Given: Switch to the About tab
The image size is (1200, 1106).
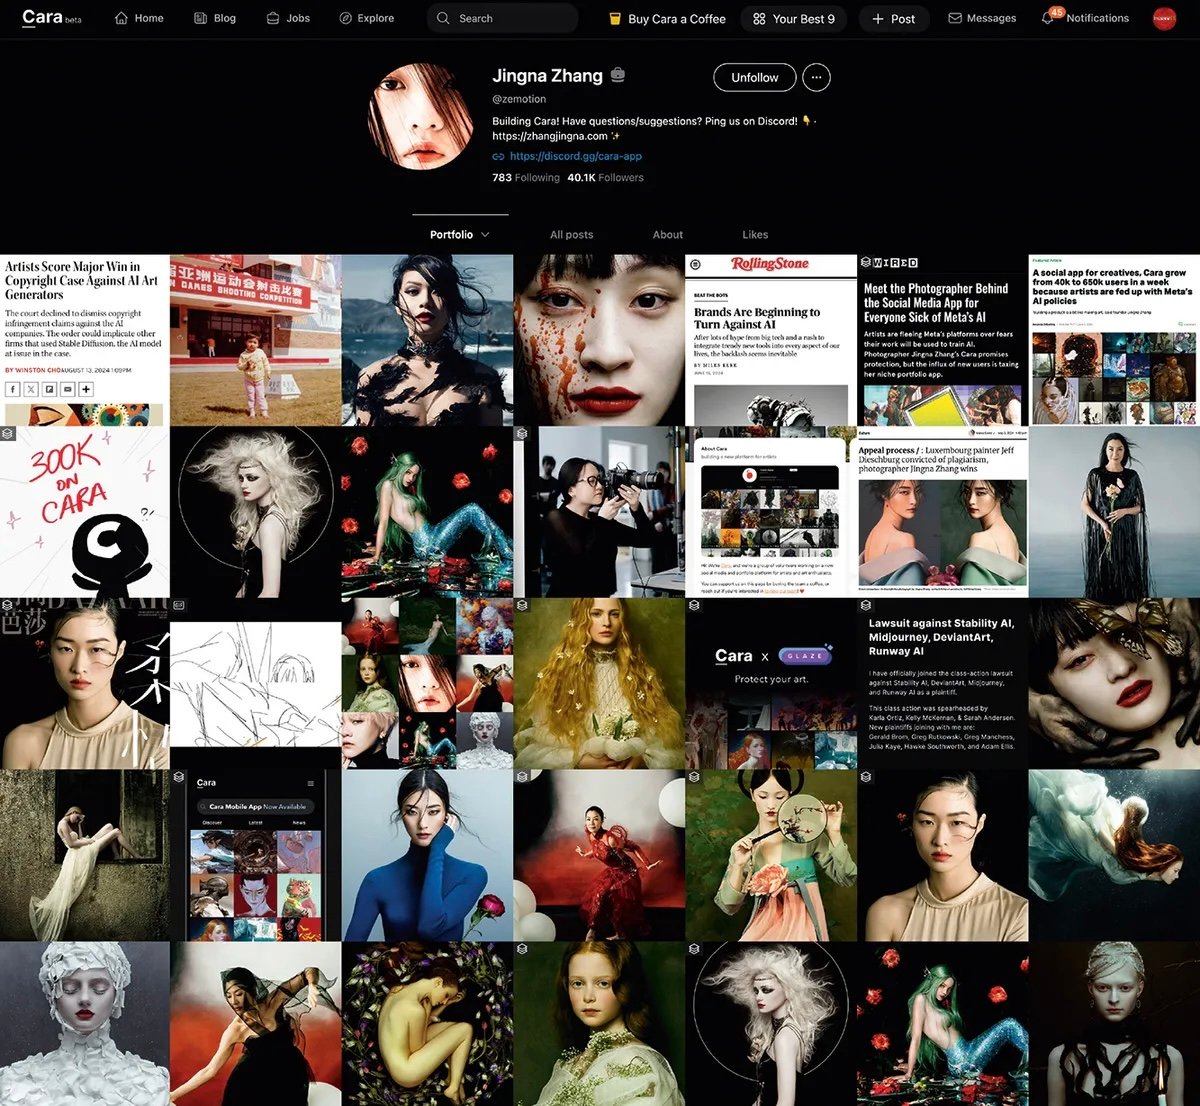Looking at the screenshot, I should point(667,235).
